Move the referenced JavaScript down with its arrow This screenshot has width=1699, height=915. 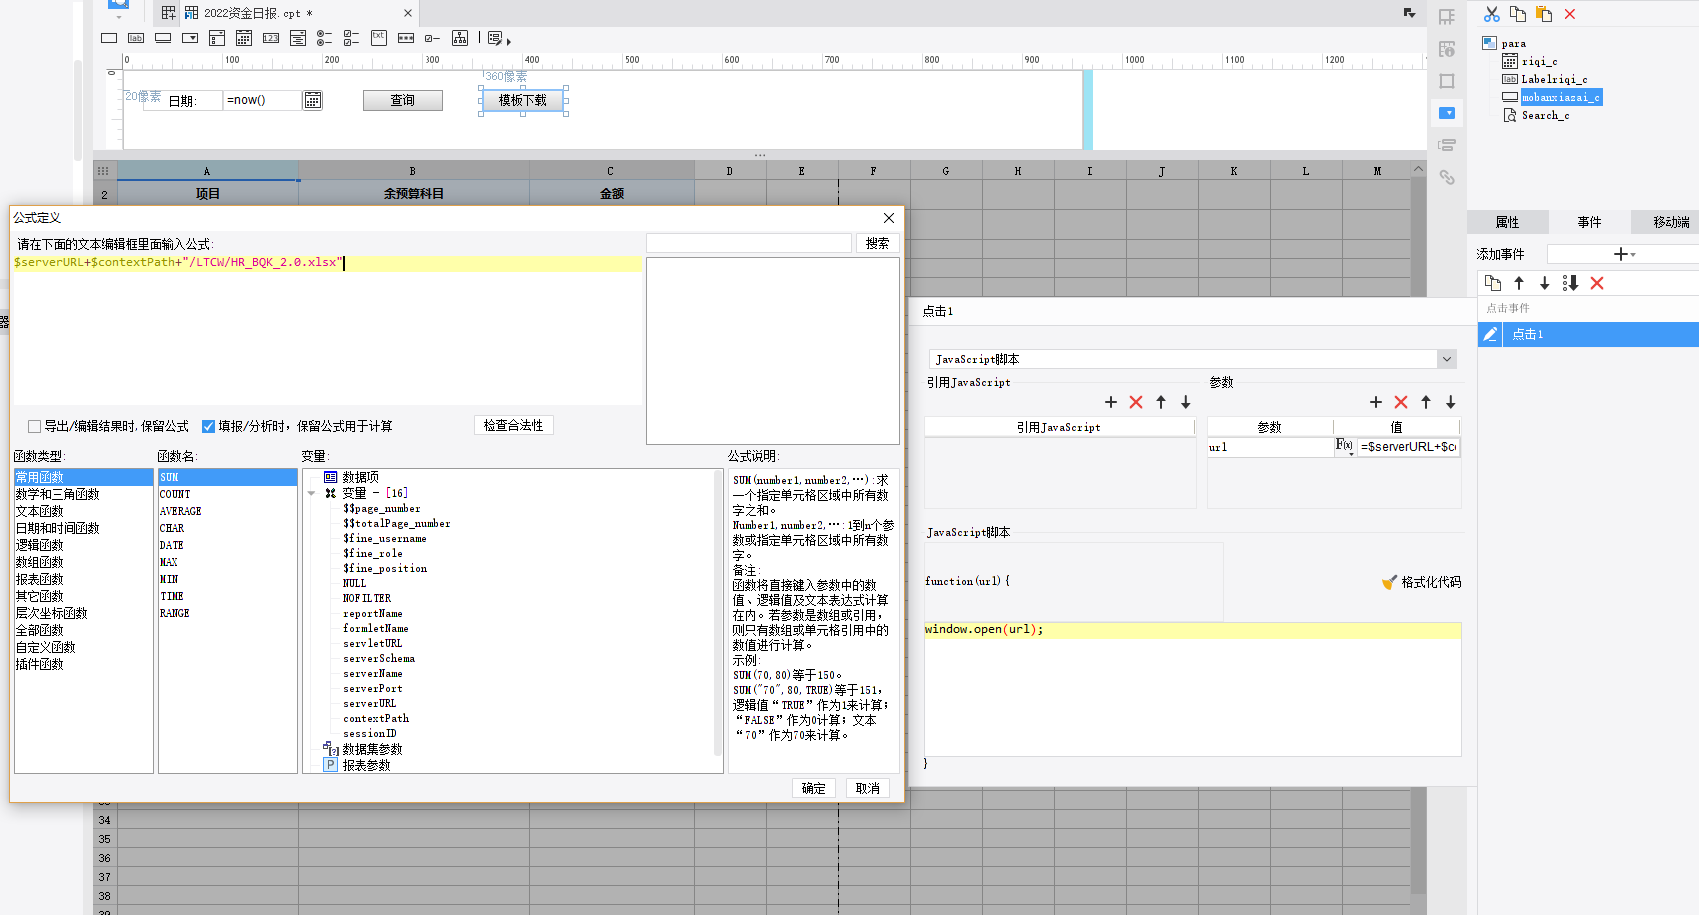[1186, 402]
